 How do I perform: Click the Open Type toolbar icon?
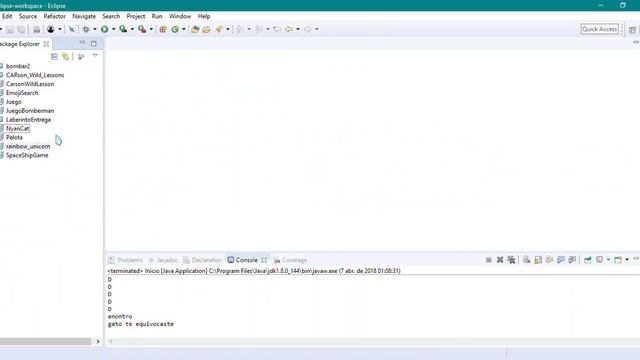point(195,29)
